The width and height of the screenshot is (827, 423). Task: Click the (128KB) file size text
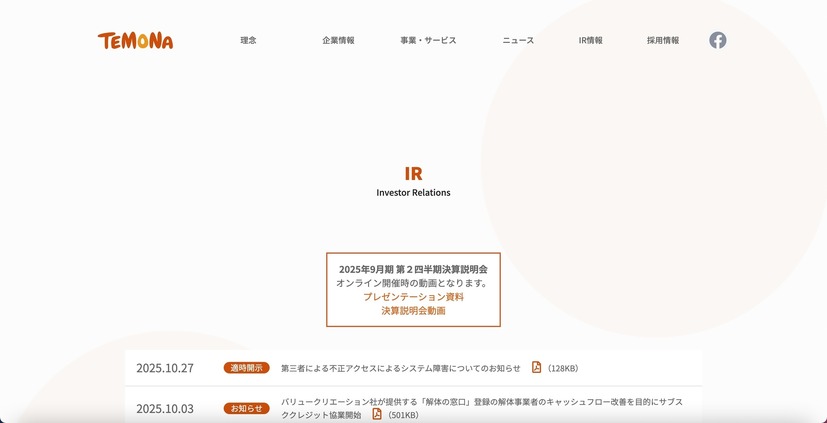click(x=563, y=368)
